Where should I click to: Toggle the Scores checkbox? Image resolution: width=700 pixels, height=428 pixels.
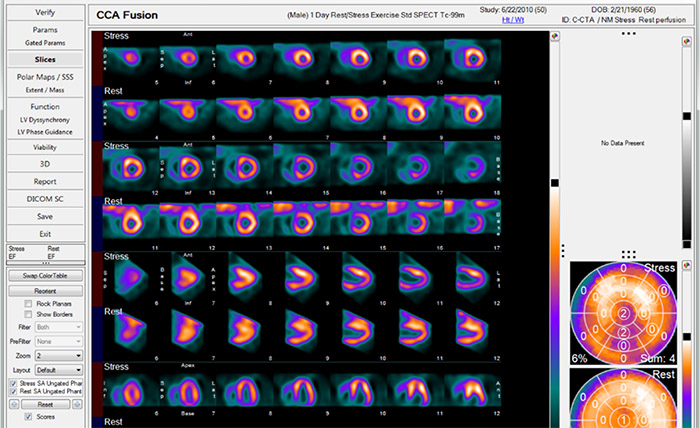click(28, 416)
